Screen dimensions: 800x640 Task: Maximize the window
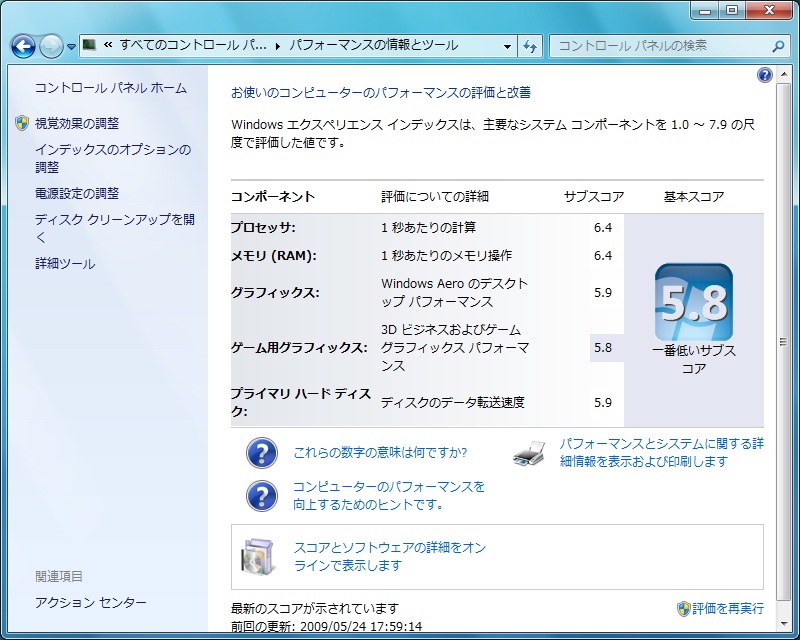point(732,11)
